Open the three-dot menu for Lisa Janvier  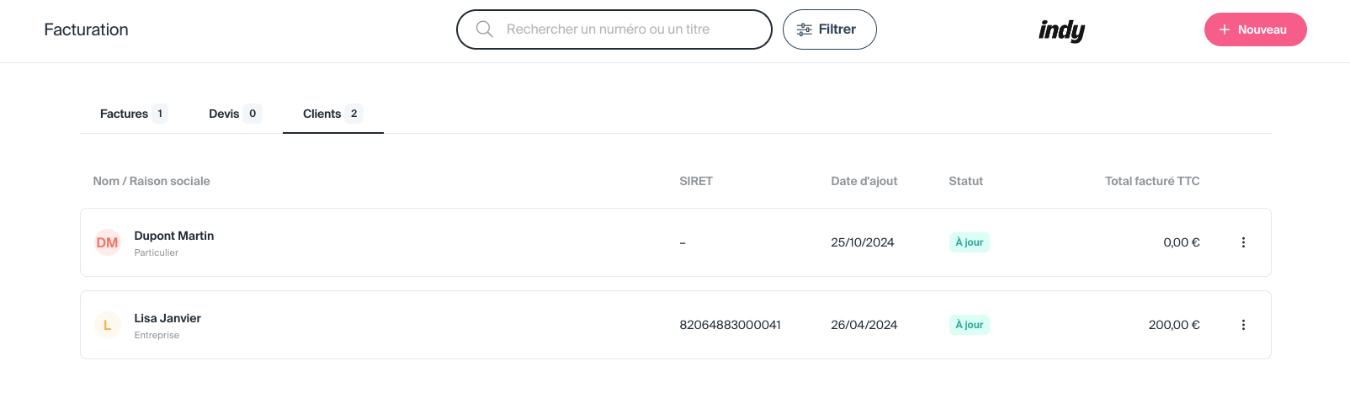(x=1243, y=325)
